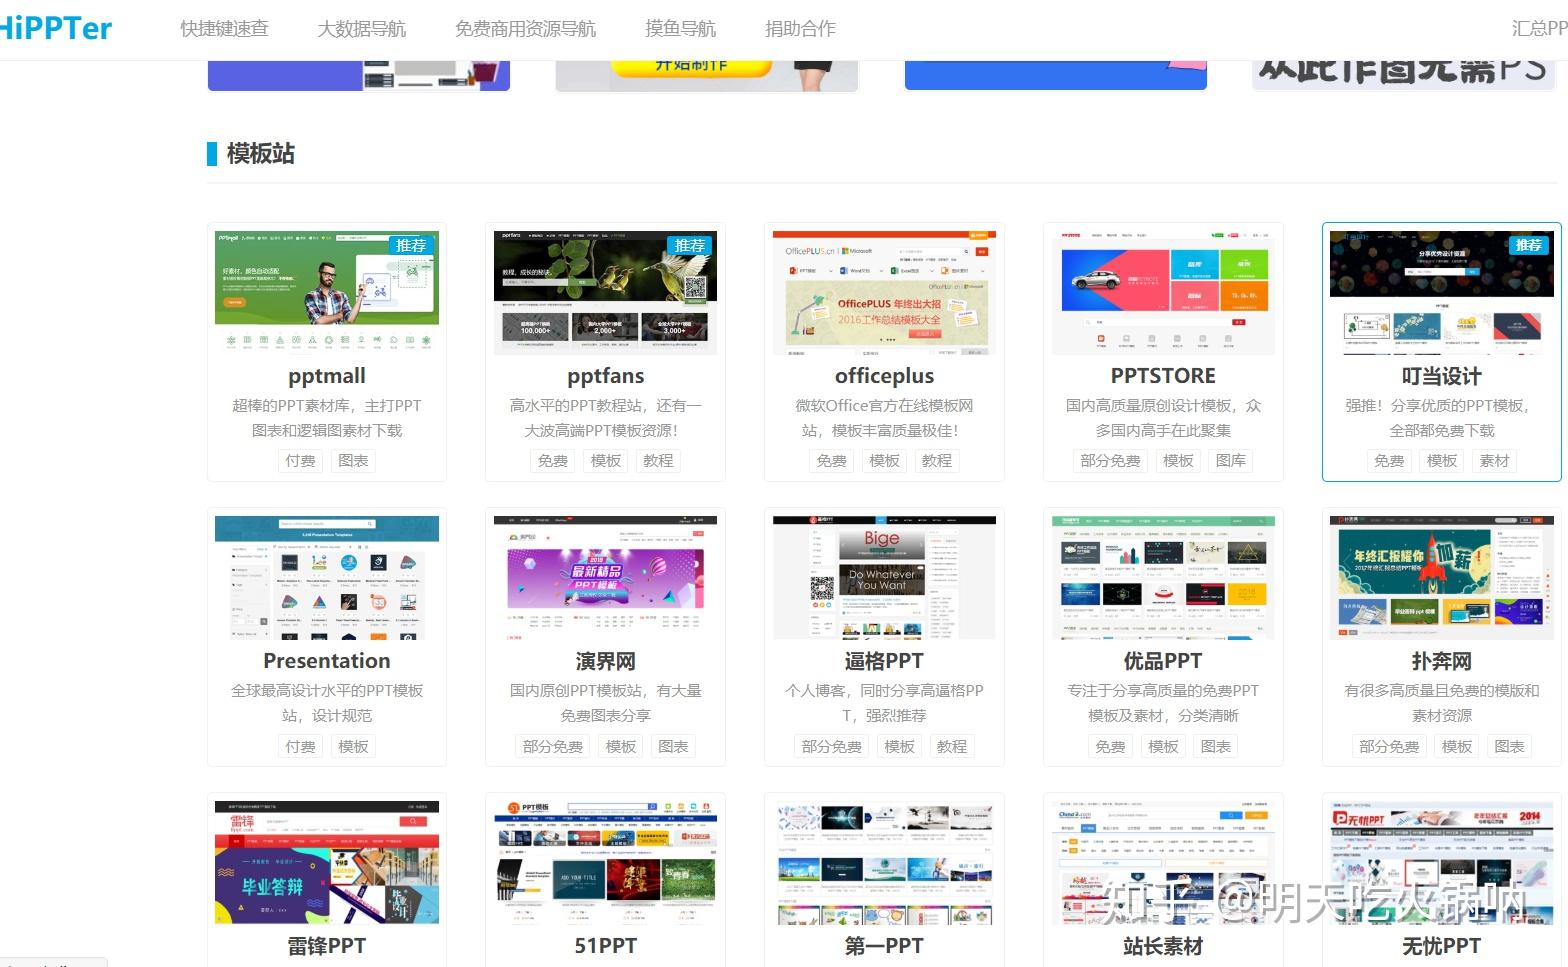Click the officeplus title link
Screen dimensions: 1568x967
[x=884, y=376]
